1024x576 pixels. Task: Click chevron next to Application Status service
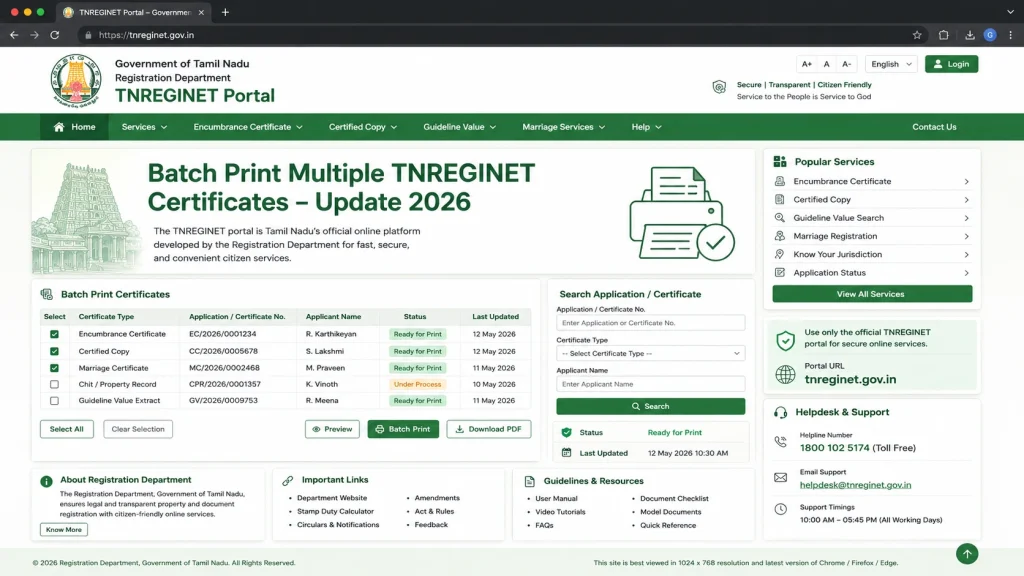[966, 273]
